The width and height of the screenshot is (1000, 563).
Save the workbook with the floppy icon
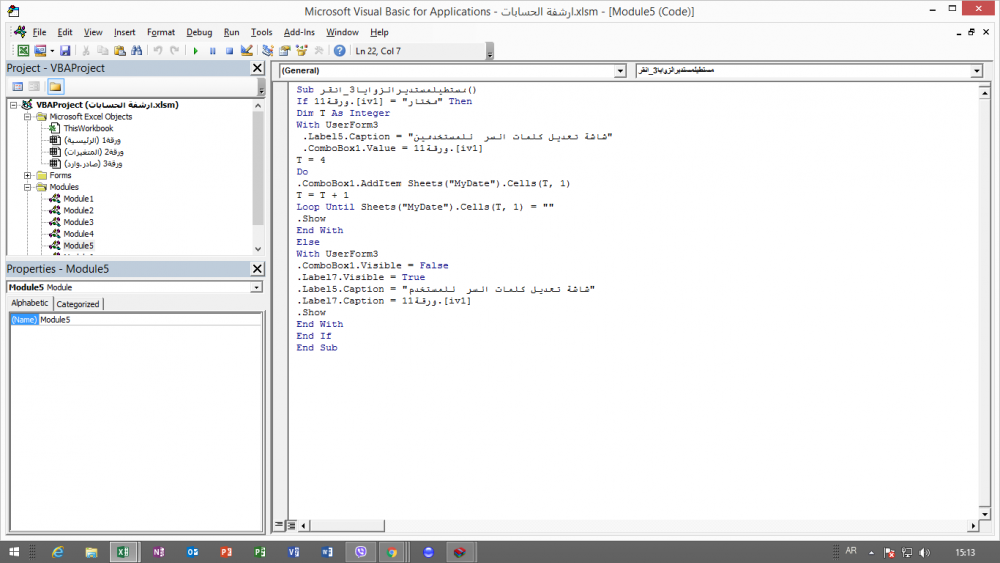point(65,51)
